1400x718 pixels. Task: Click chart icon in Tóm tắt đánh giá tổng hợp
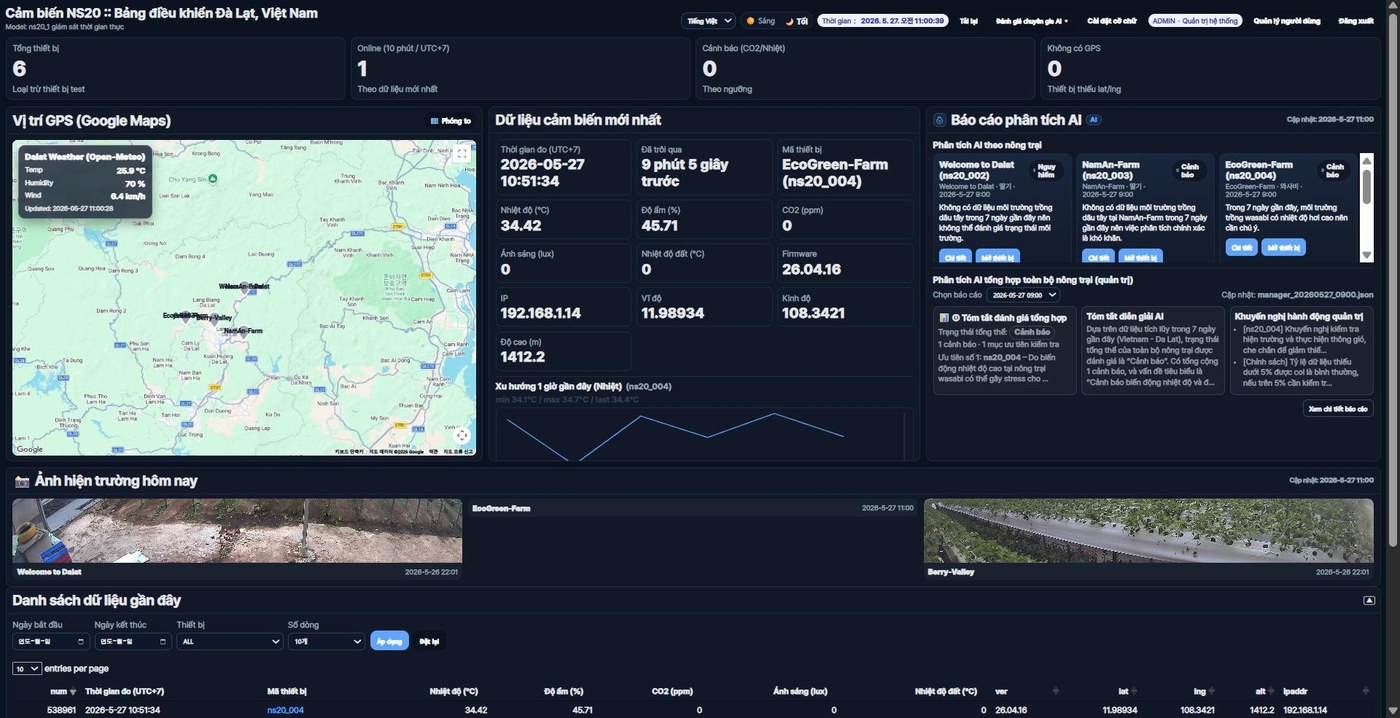pos(943,317)
